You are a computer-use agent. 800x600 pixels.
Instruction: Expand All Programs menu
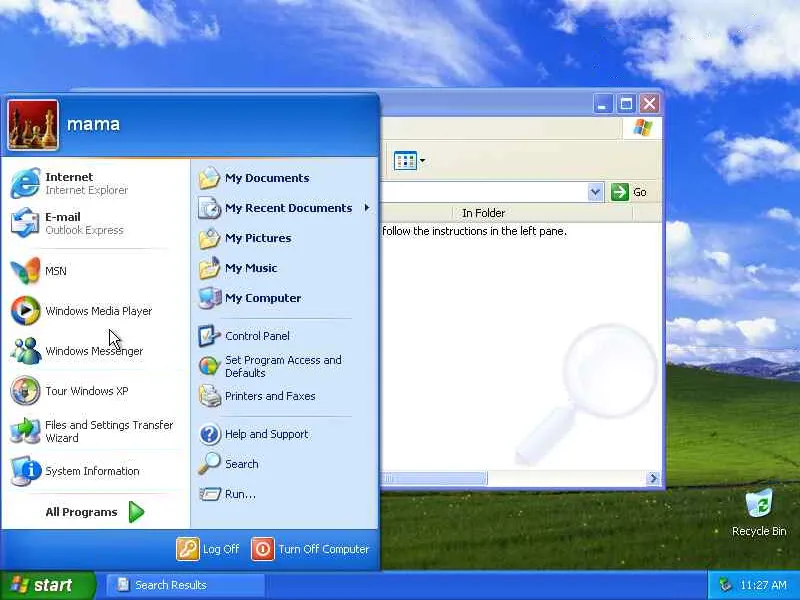point(95,512)
